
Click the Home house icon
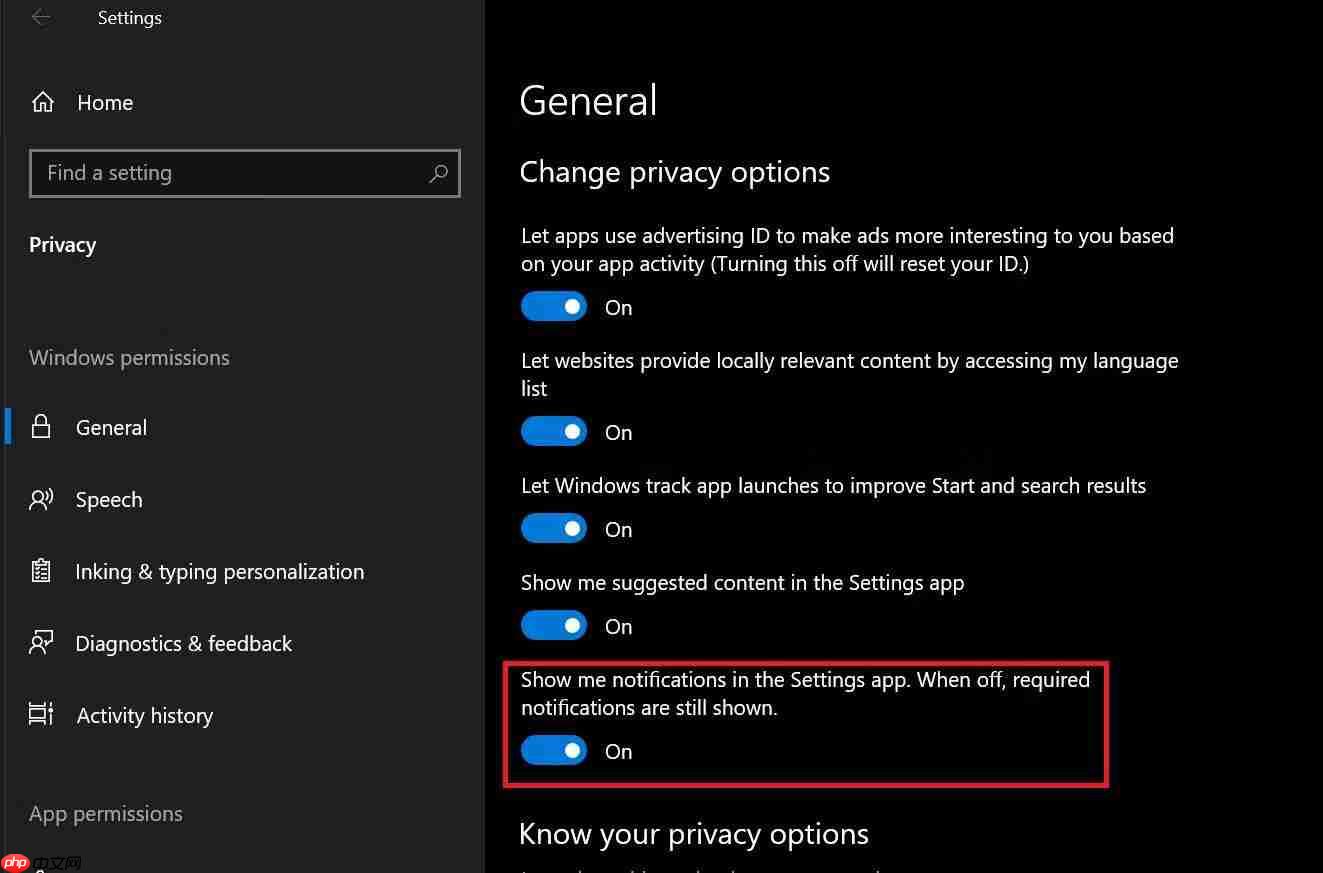[43, 101]
